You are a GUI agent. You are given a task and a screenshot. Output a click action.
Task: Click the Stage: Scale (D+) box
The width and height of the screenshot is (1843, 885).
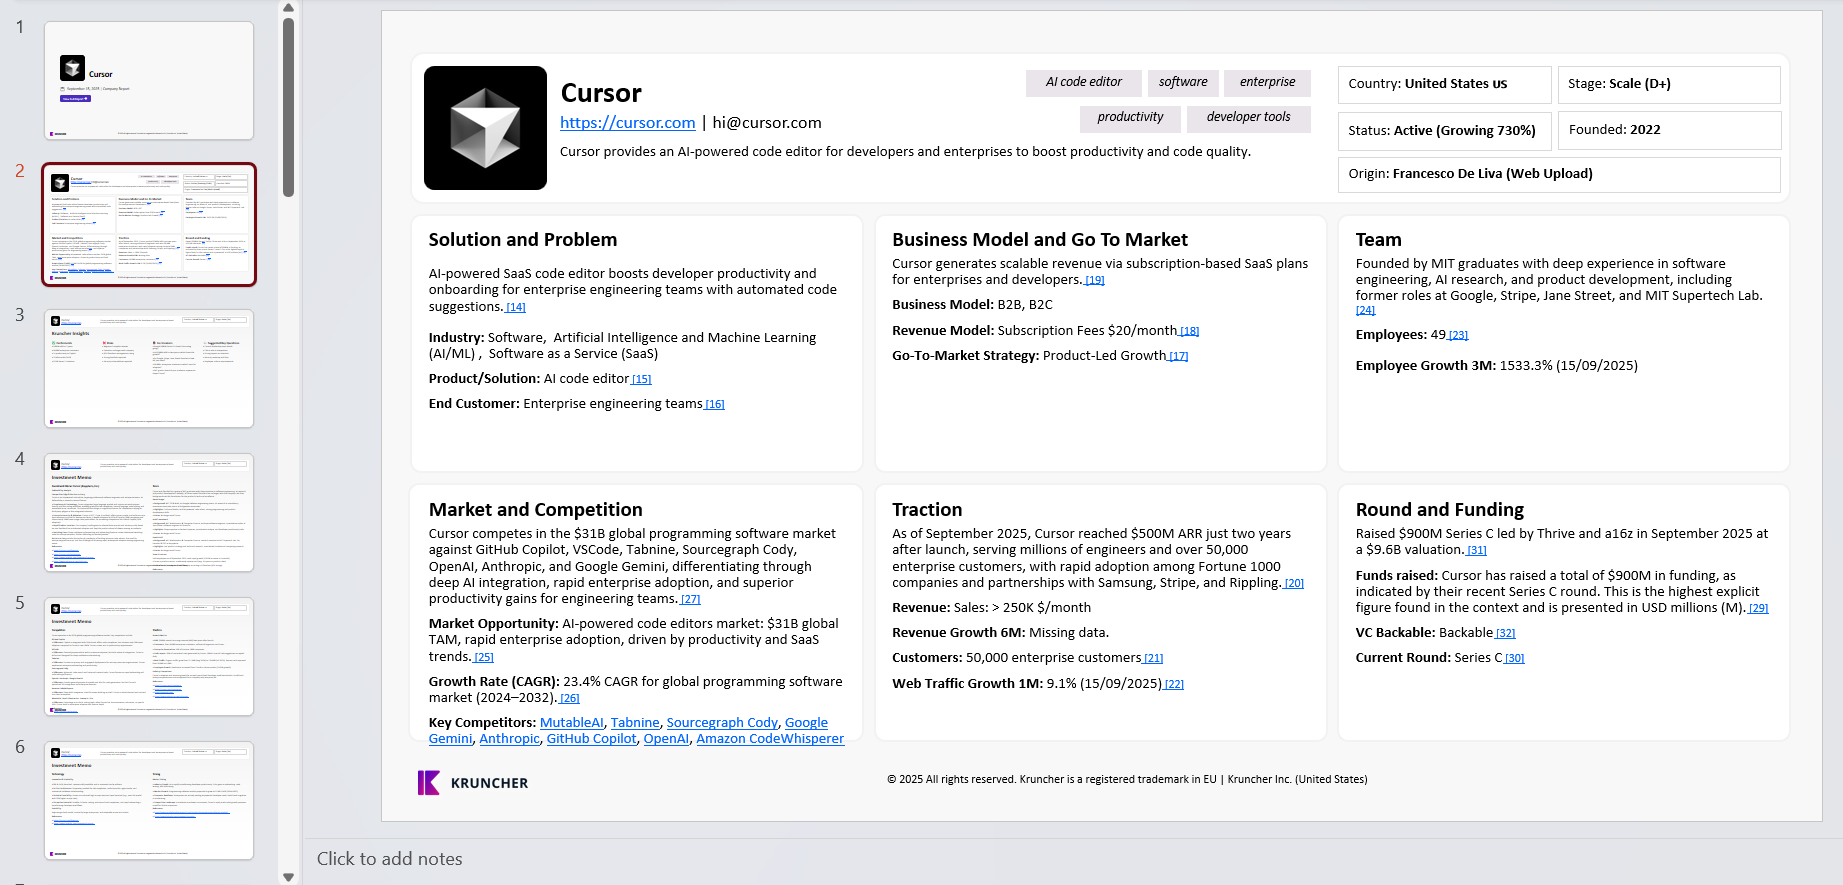click(1669, 85)
